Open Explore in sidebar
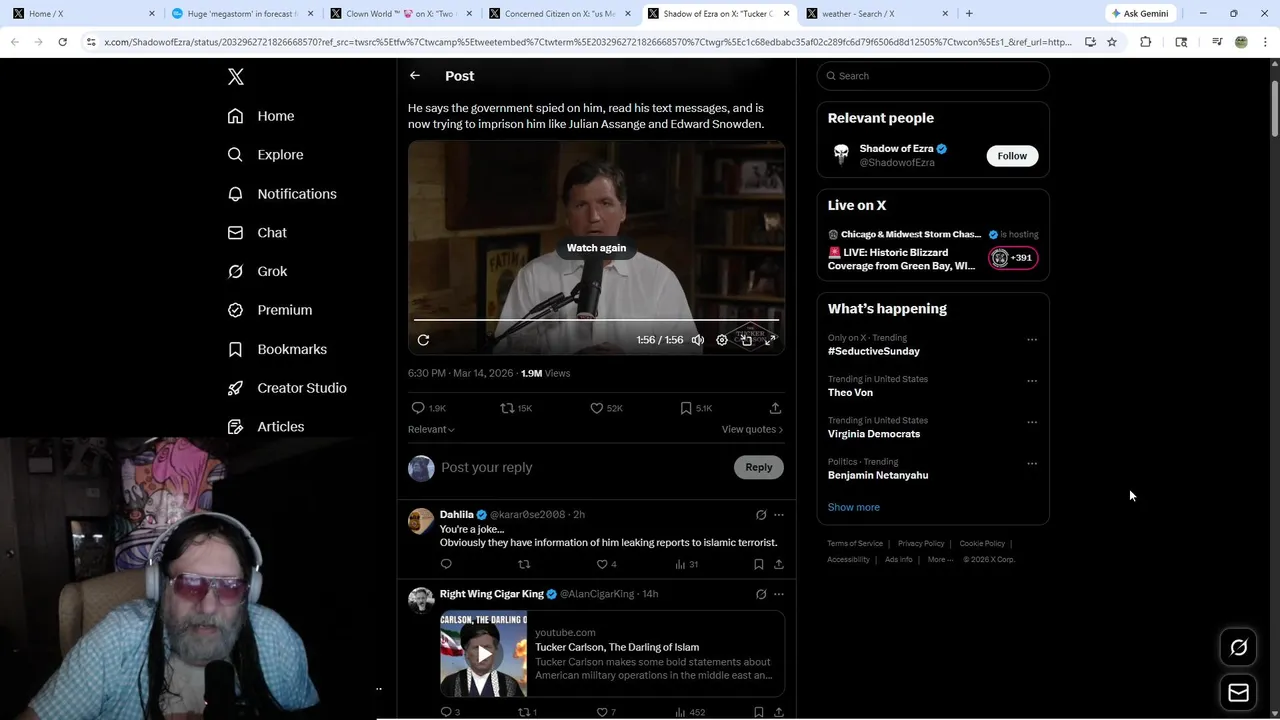This screenshot has height=720, width=1280. 265,155
